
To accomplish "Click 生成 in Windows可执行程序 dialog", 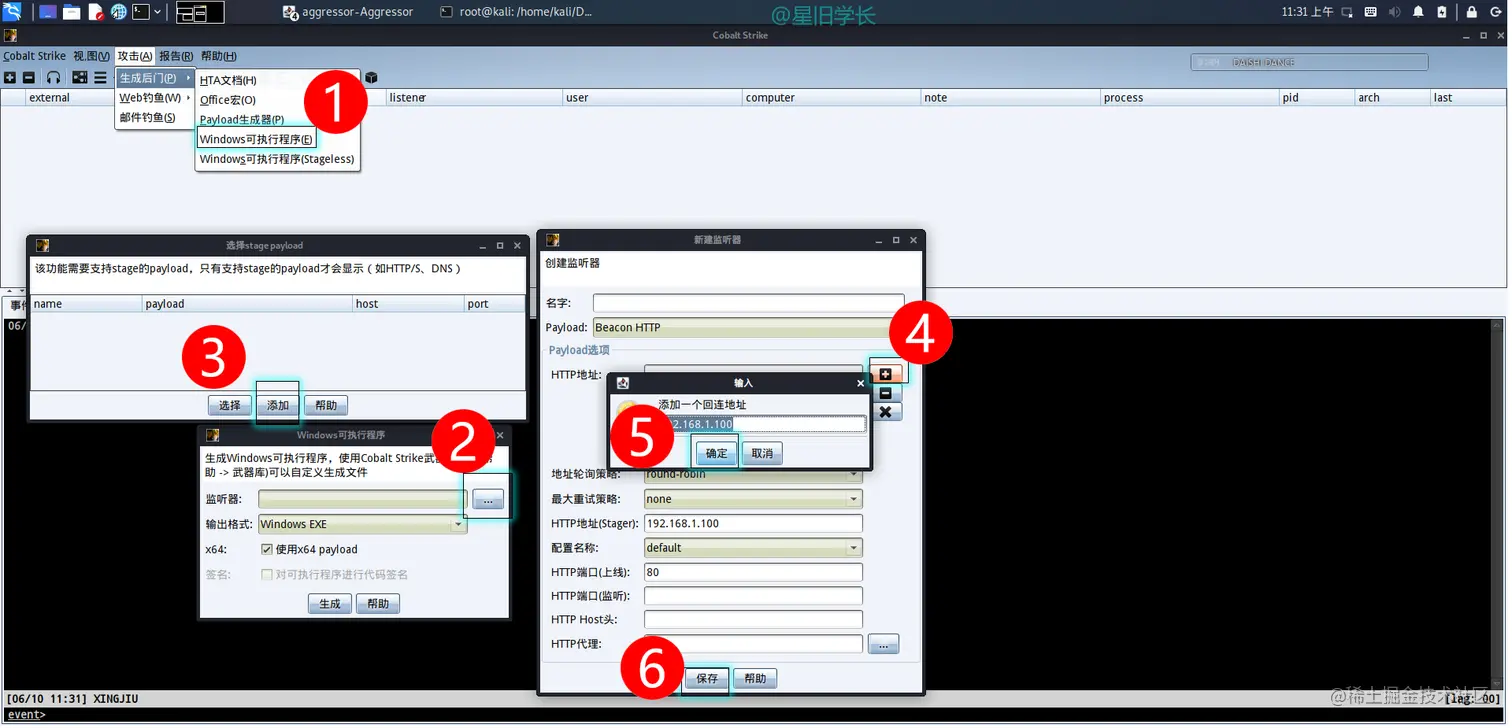I will pyautogui.click(x=330, y=604).
